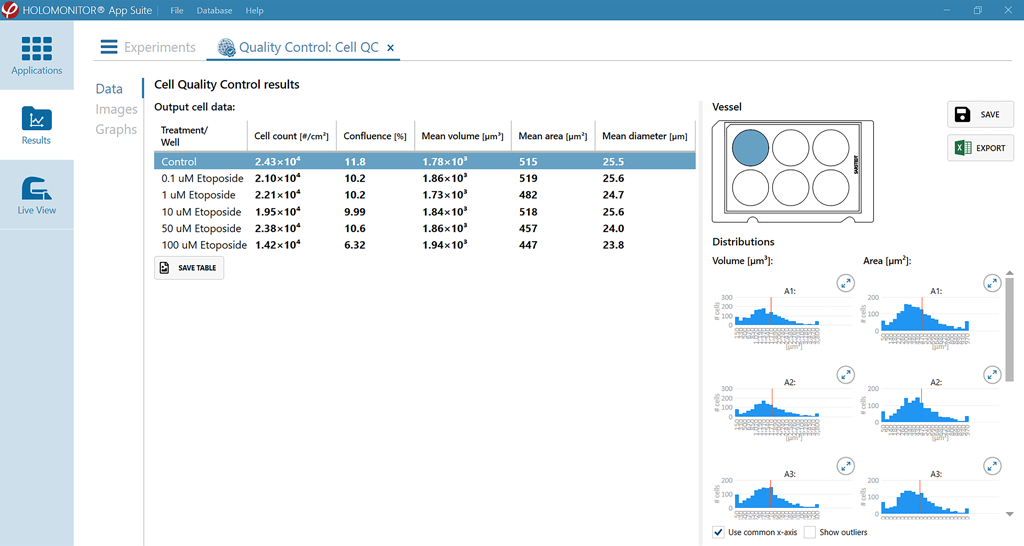Image resolution: width=1024 pixels, height=546 pixels.
Task: Select the 100 uM Etoposide row
Action: (424, 245)
